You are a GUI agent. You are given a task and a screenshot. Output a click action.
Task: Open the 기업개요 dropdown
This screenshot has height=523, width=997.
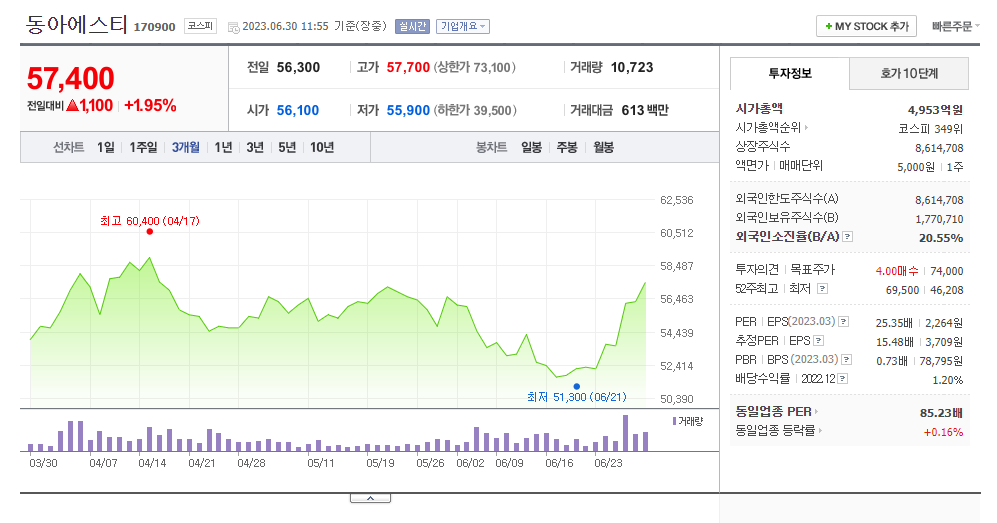coord(463,27)
